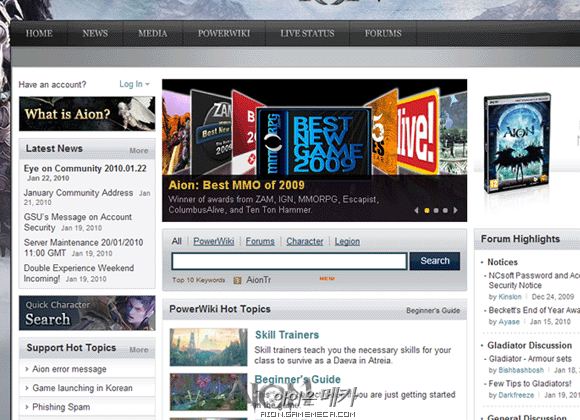Open the Gladiator Discussion category

(529, 345)
